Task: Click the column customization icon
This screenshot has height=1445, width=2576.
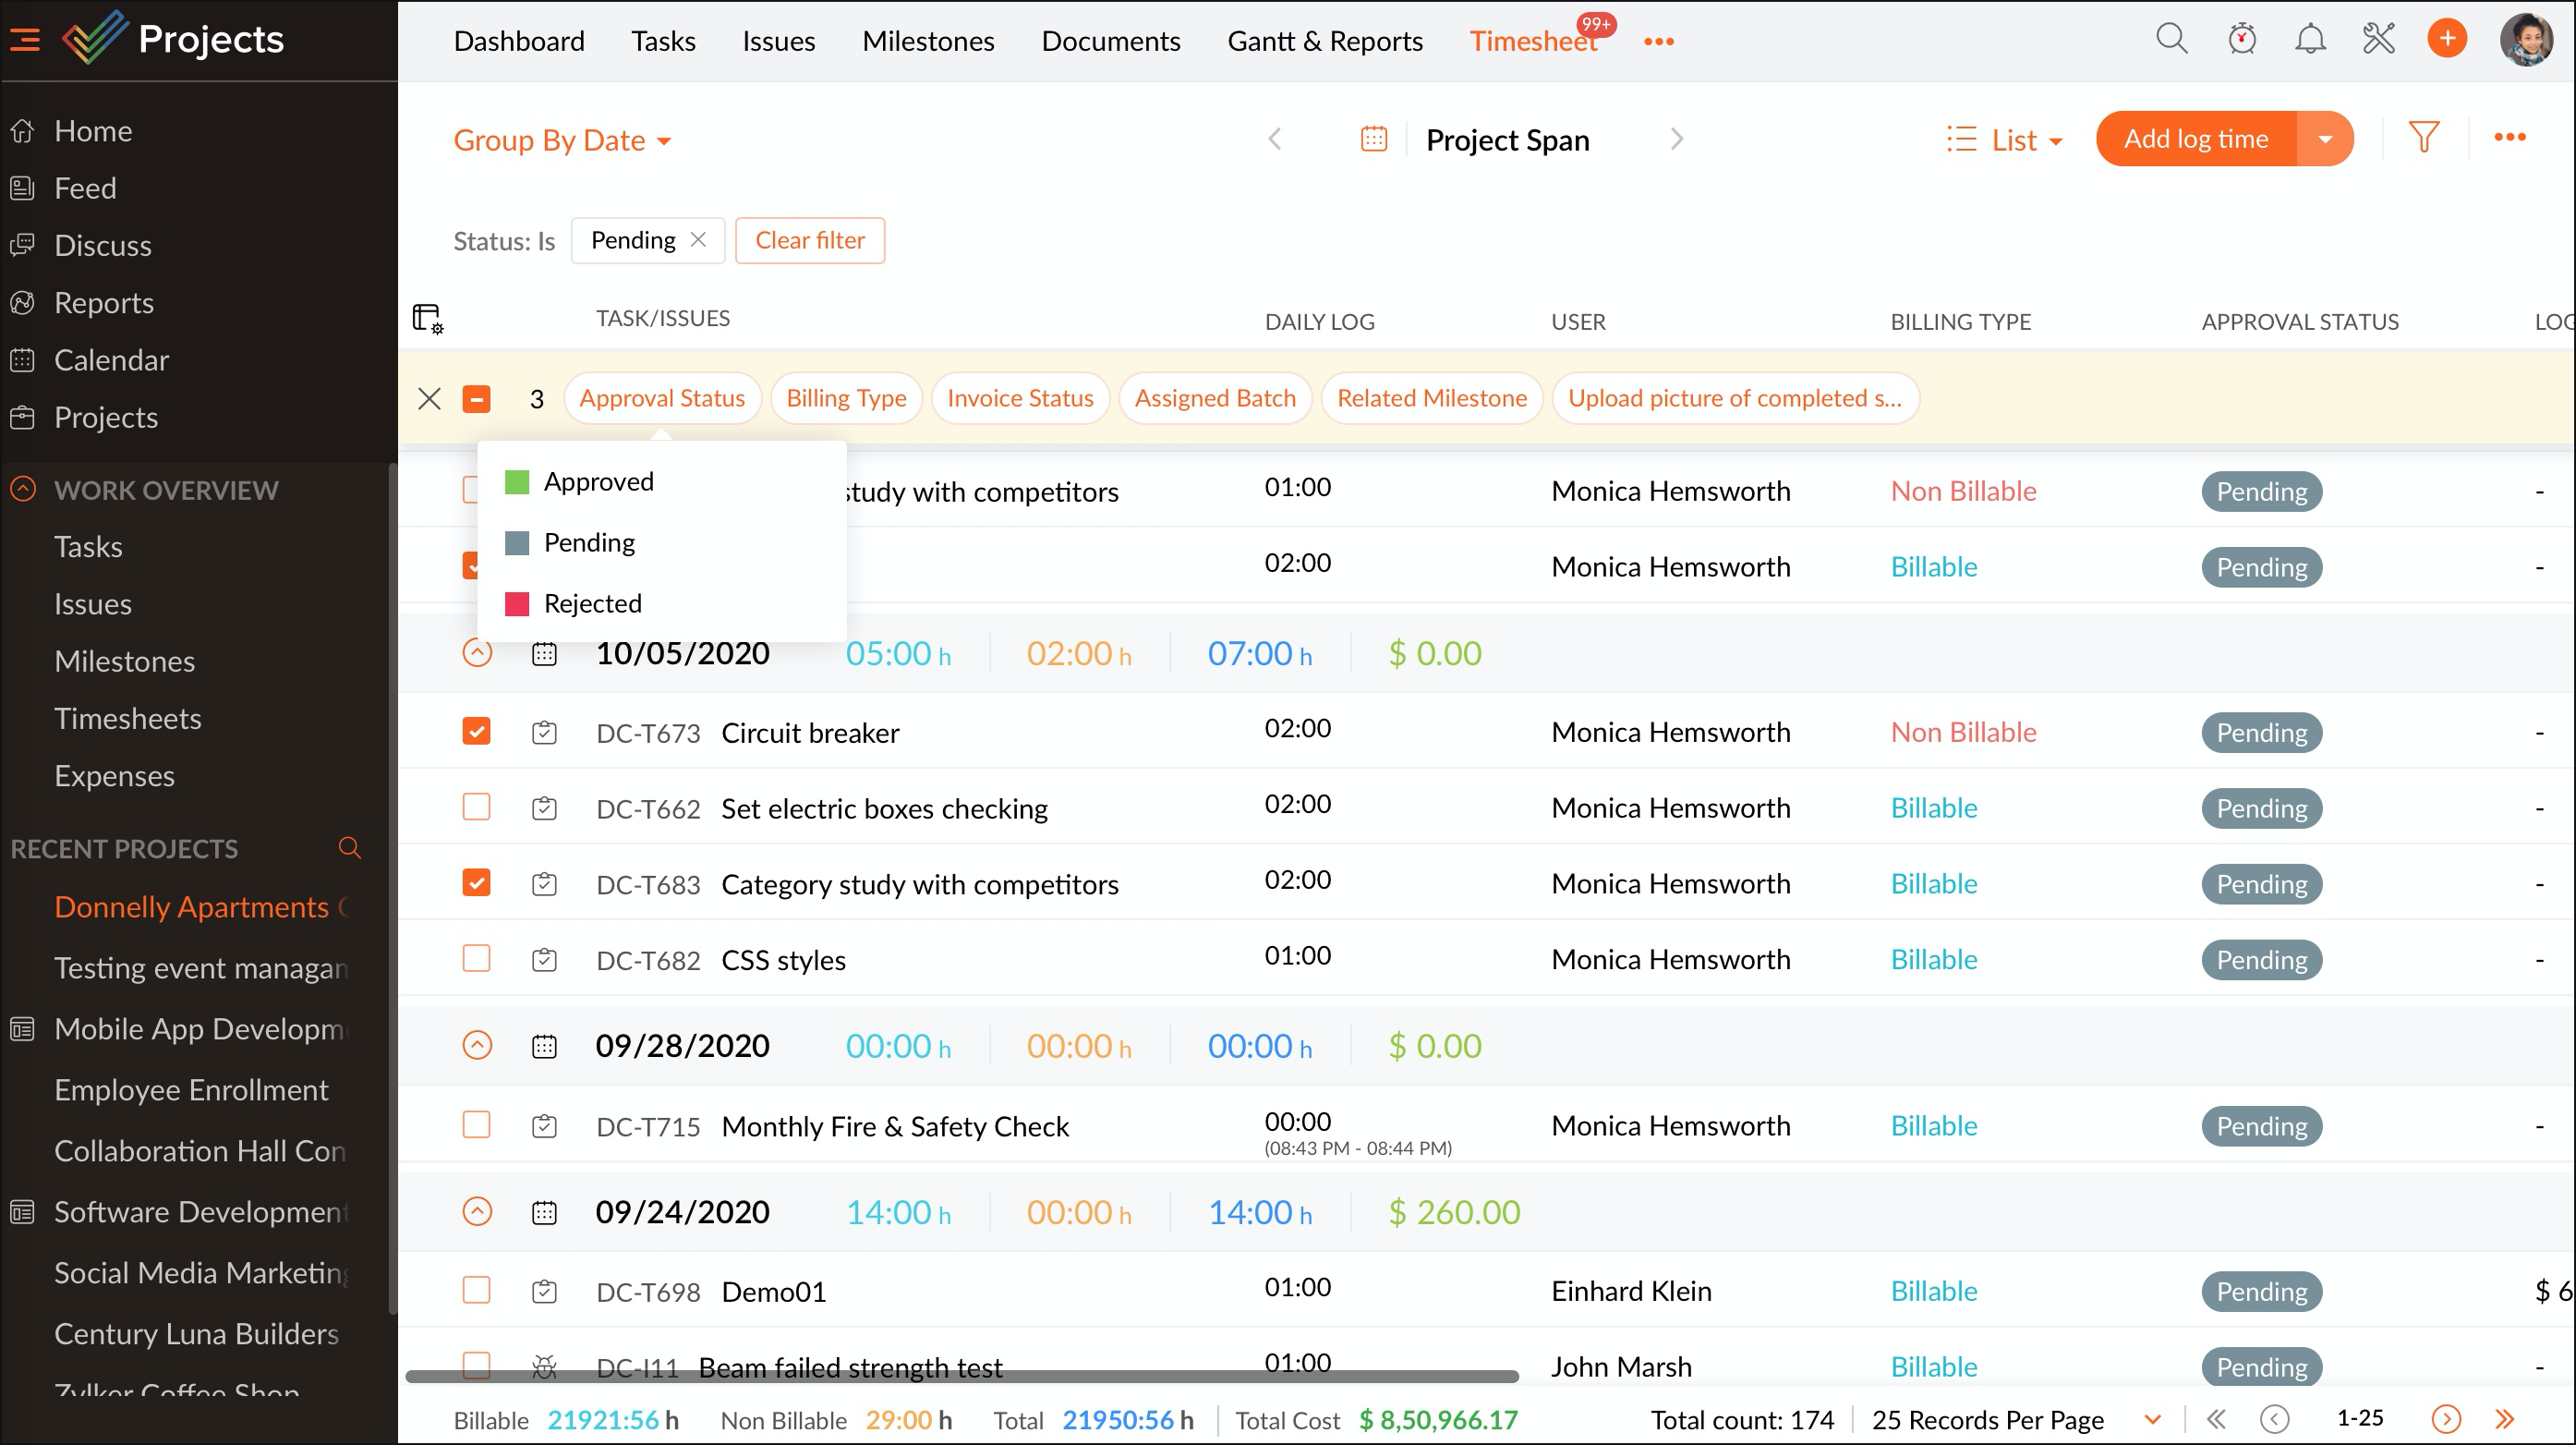Action: (x=427, y=319)
